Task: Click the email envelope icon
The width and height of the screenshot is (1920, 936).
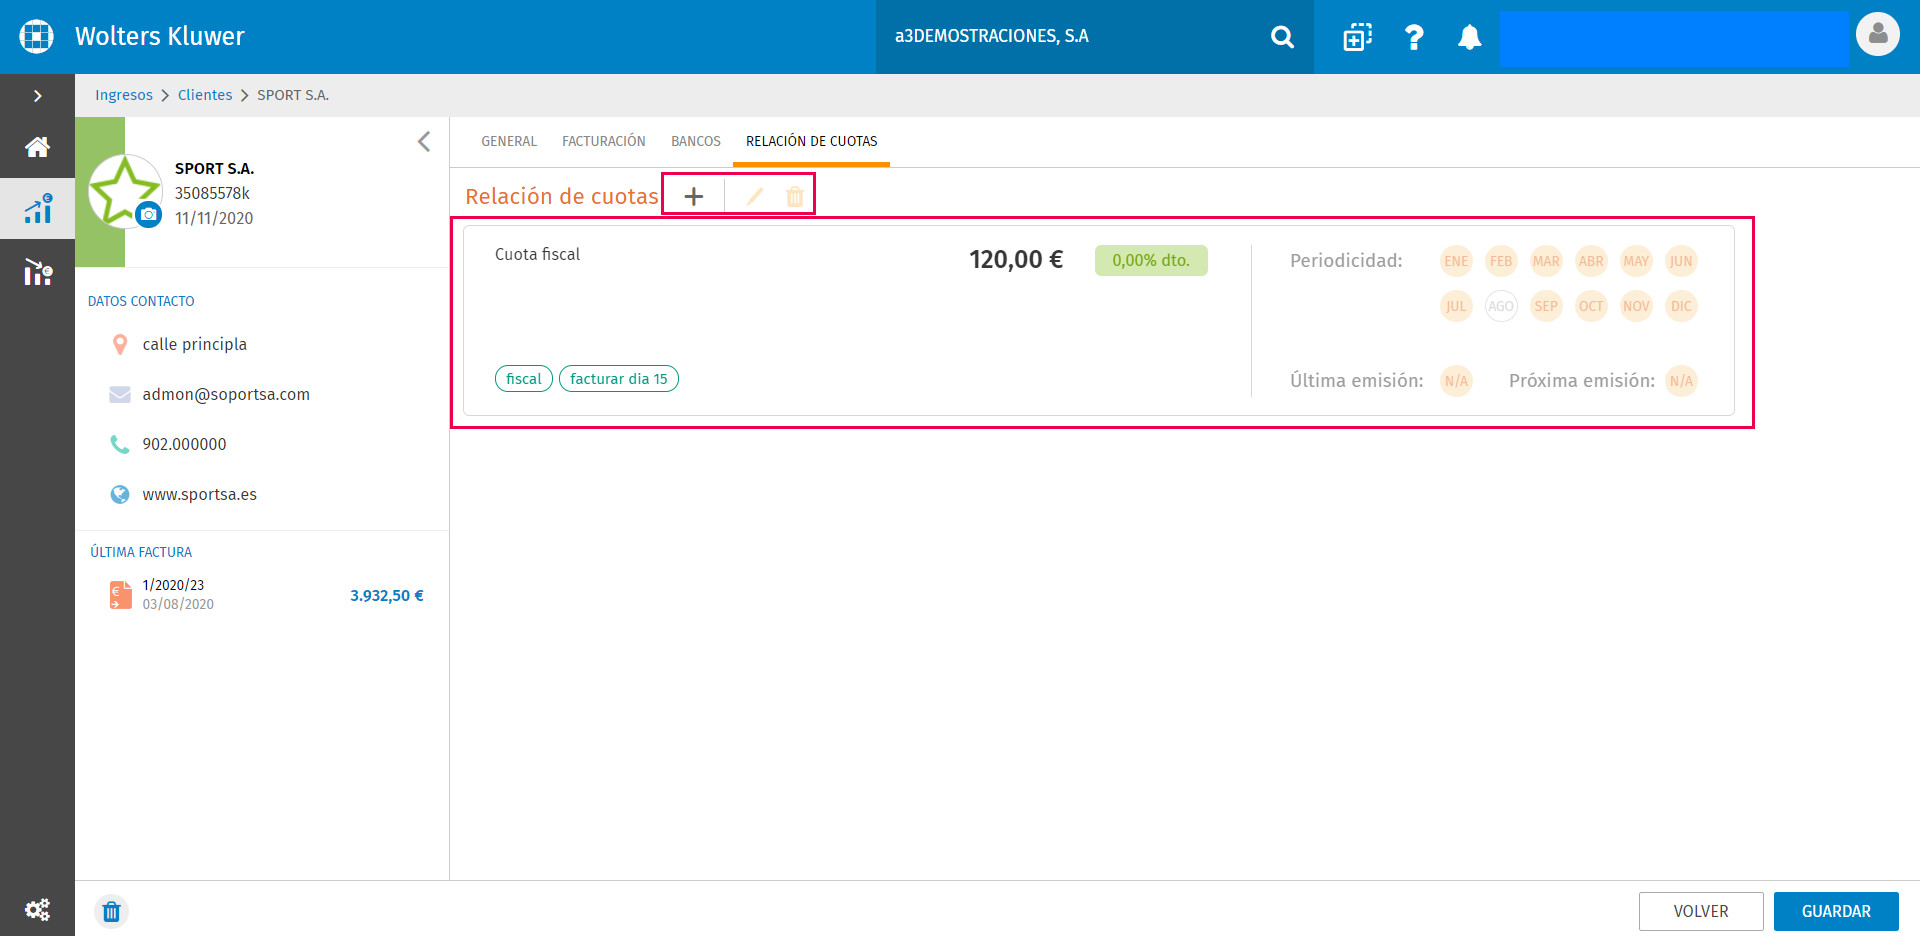Action: click(120, 394)
